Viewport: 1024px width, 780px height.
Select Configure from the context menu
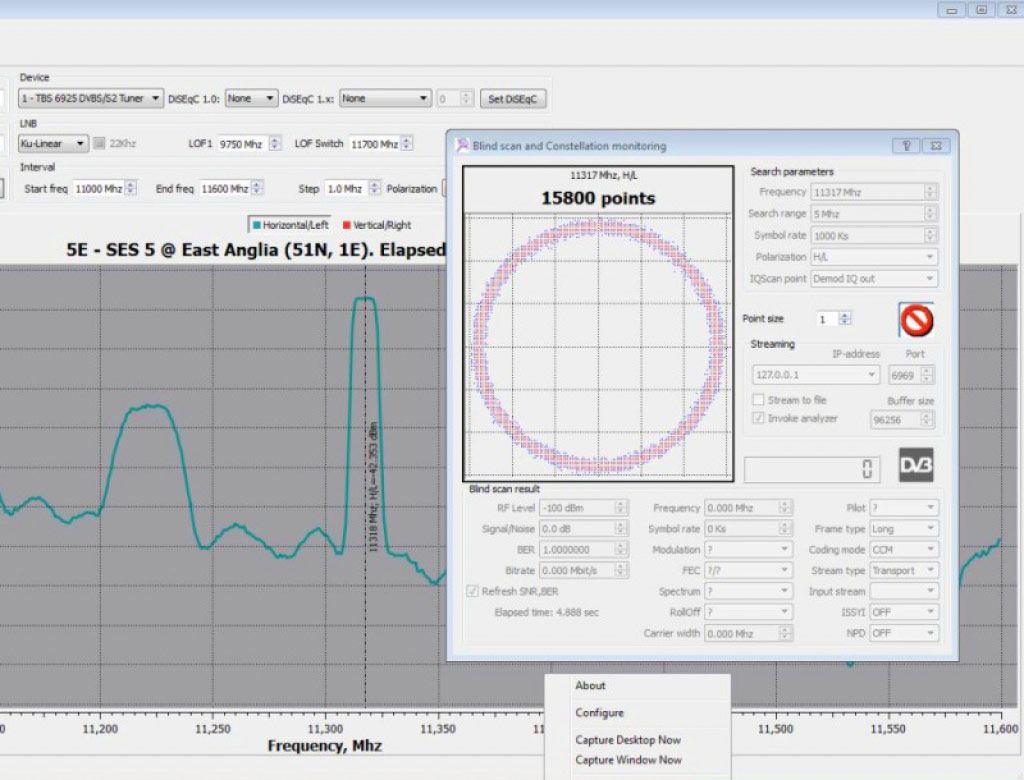click(599, 713)
